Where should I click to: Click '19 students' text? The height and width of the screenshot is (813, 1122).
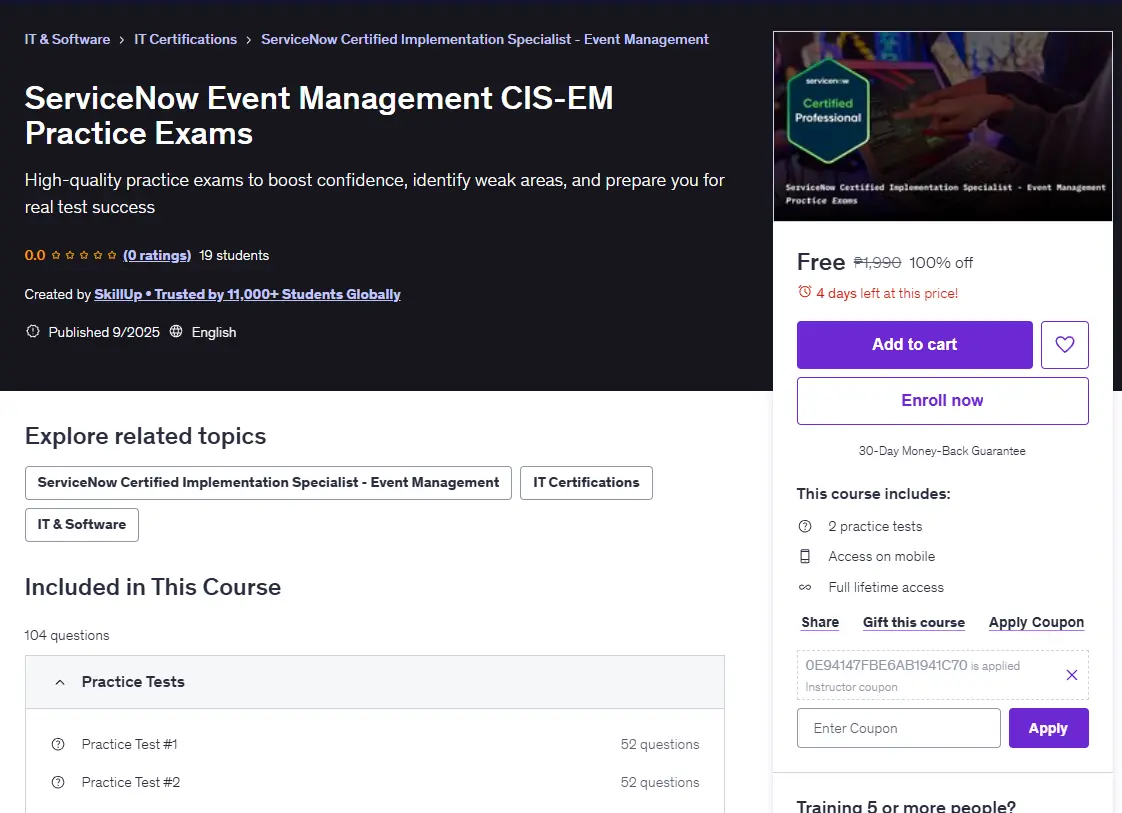coord(234,255)
